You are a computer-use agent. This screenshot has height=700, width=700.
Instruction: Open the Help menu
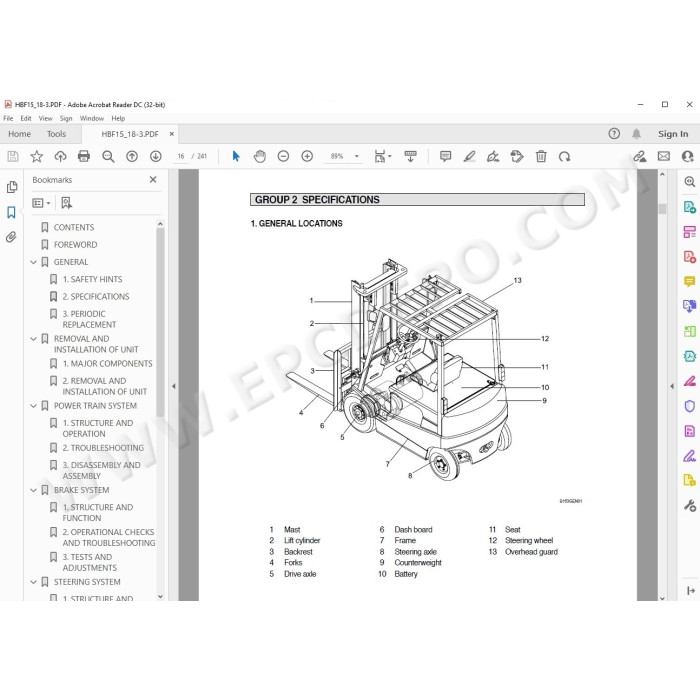pyautogui.click(x=118, y=118)
